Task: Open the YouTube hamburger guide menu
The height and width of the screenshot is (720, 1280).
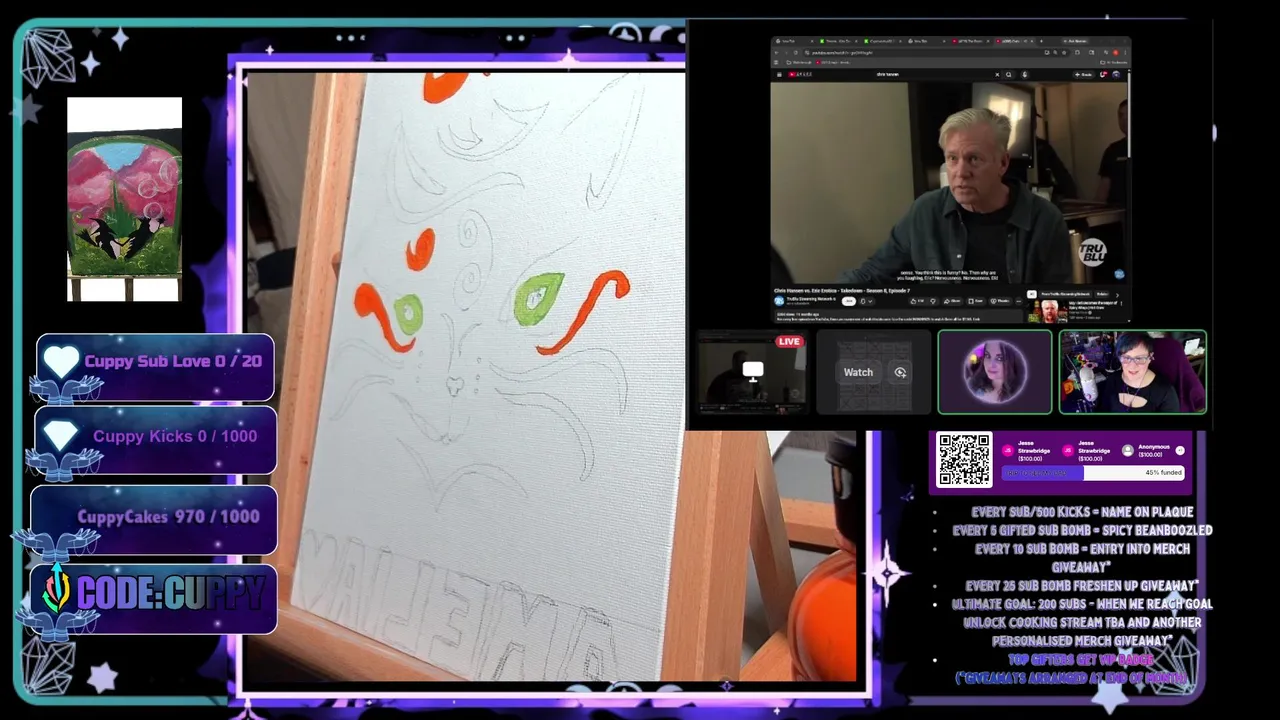Action: tap(779, 74)
